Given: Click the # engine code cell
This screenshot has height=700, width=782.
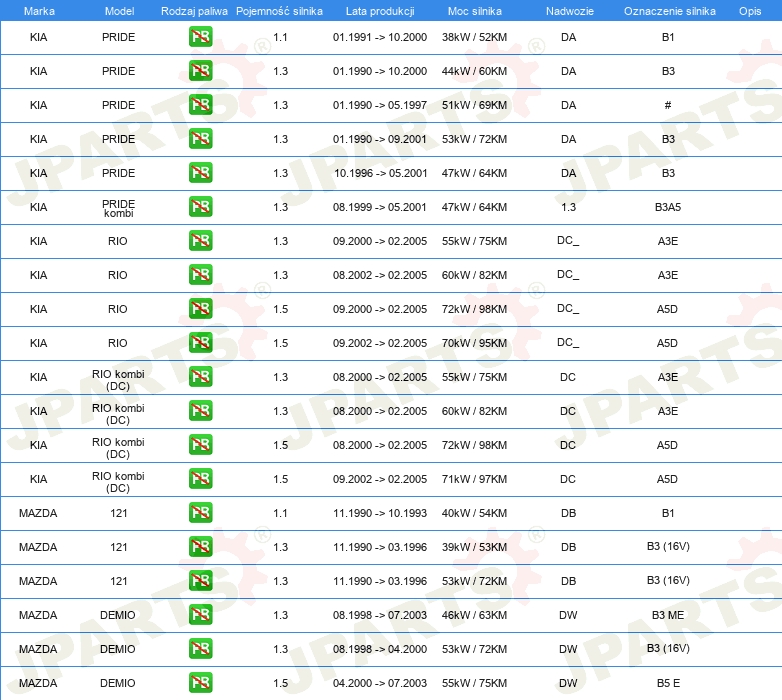Looking at the screenshot, I should [668, 105].
